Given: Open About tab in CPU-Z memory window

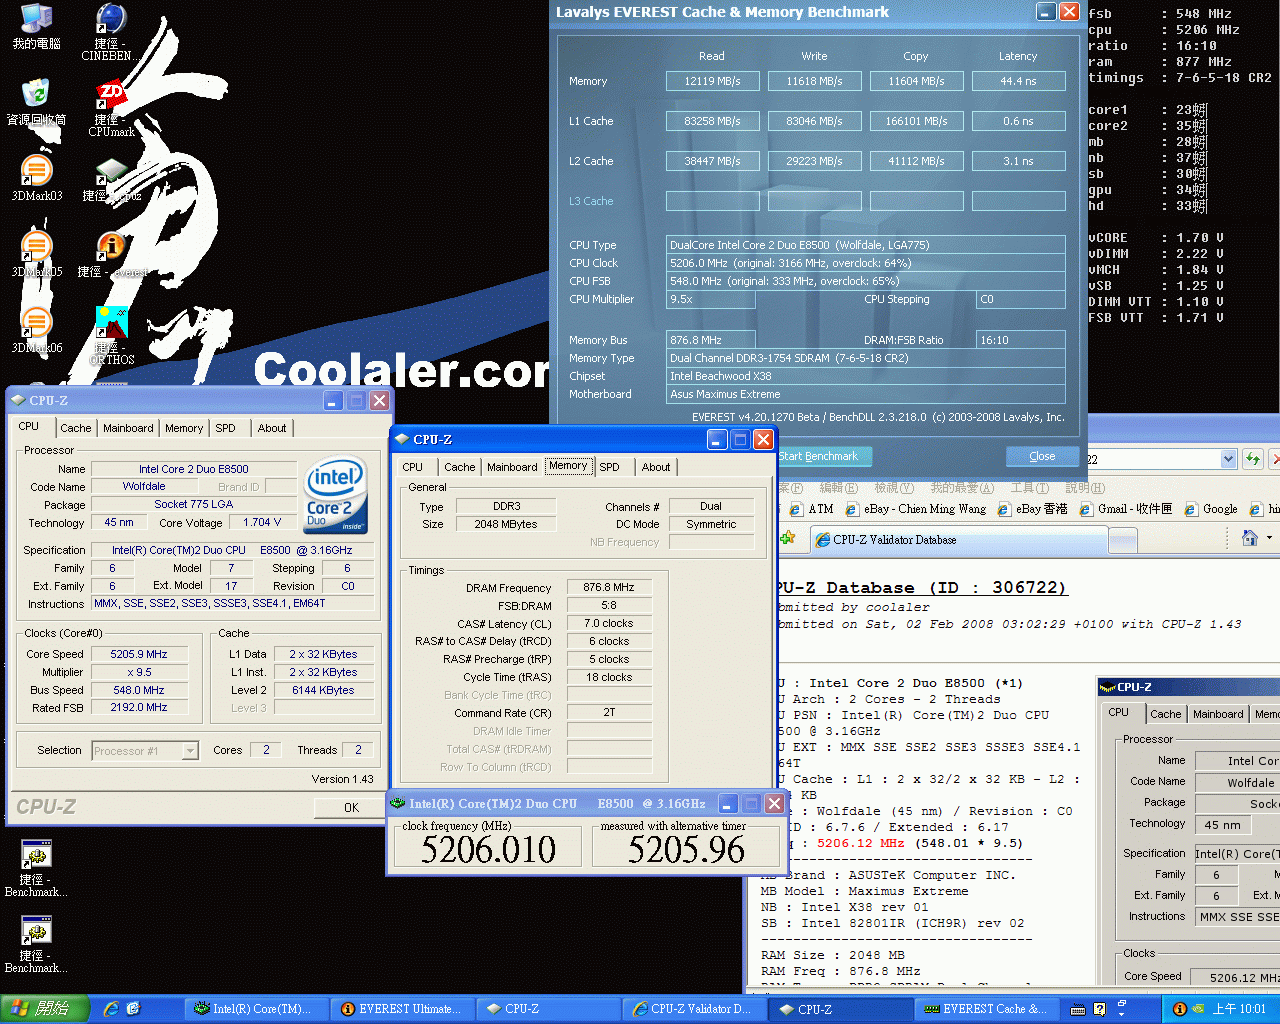Looking at the screenshot, I should click(x=656, y=467).
